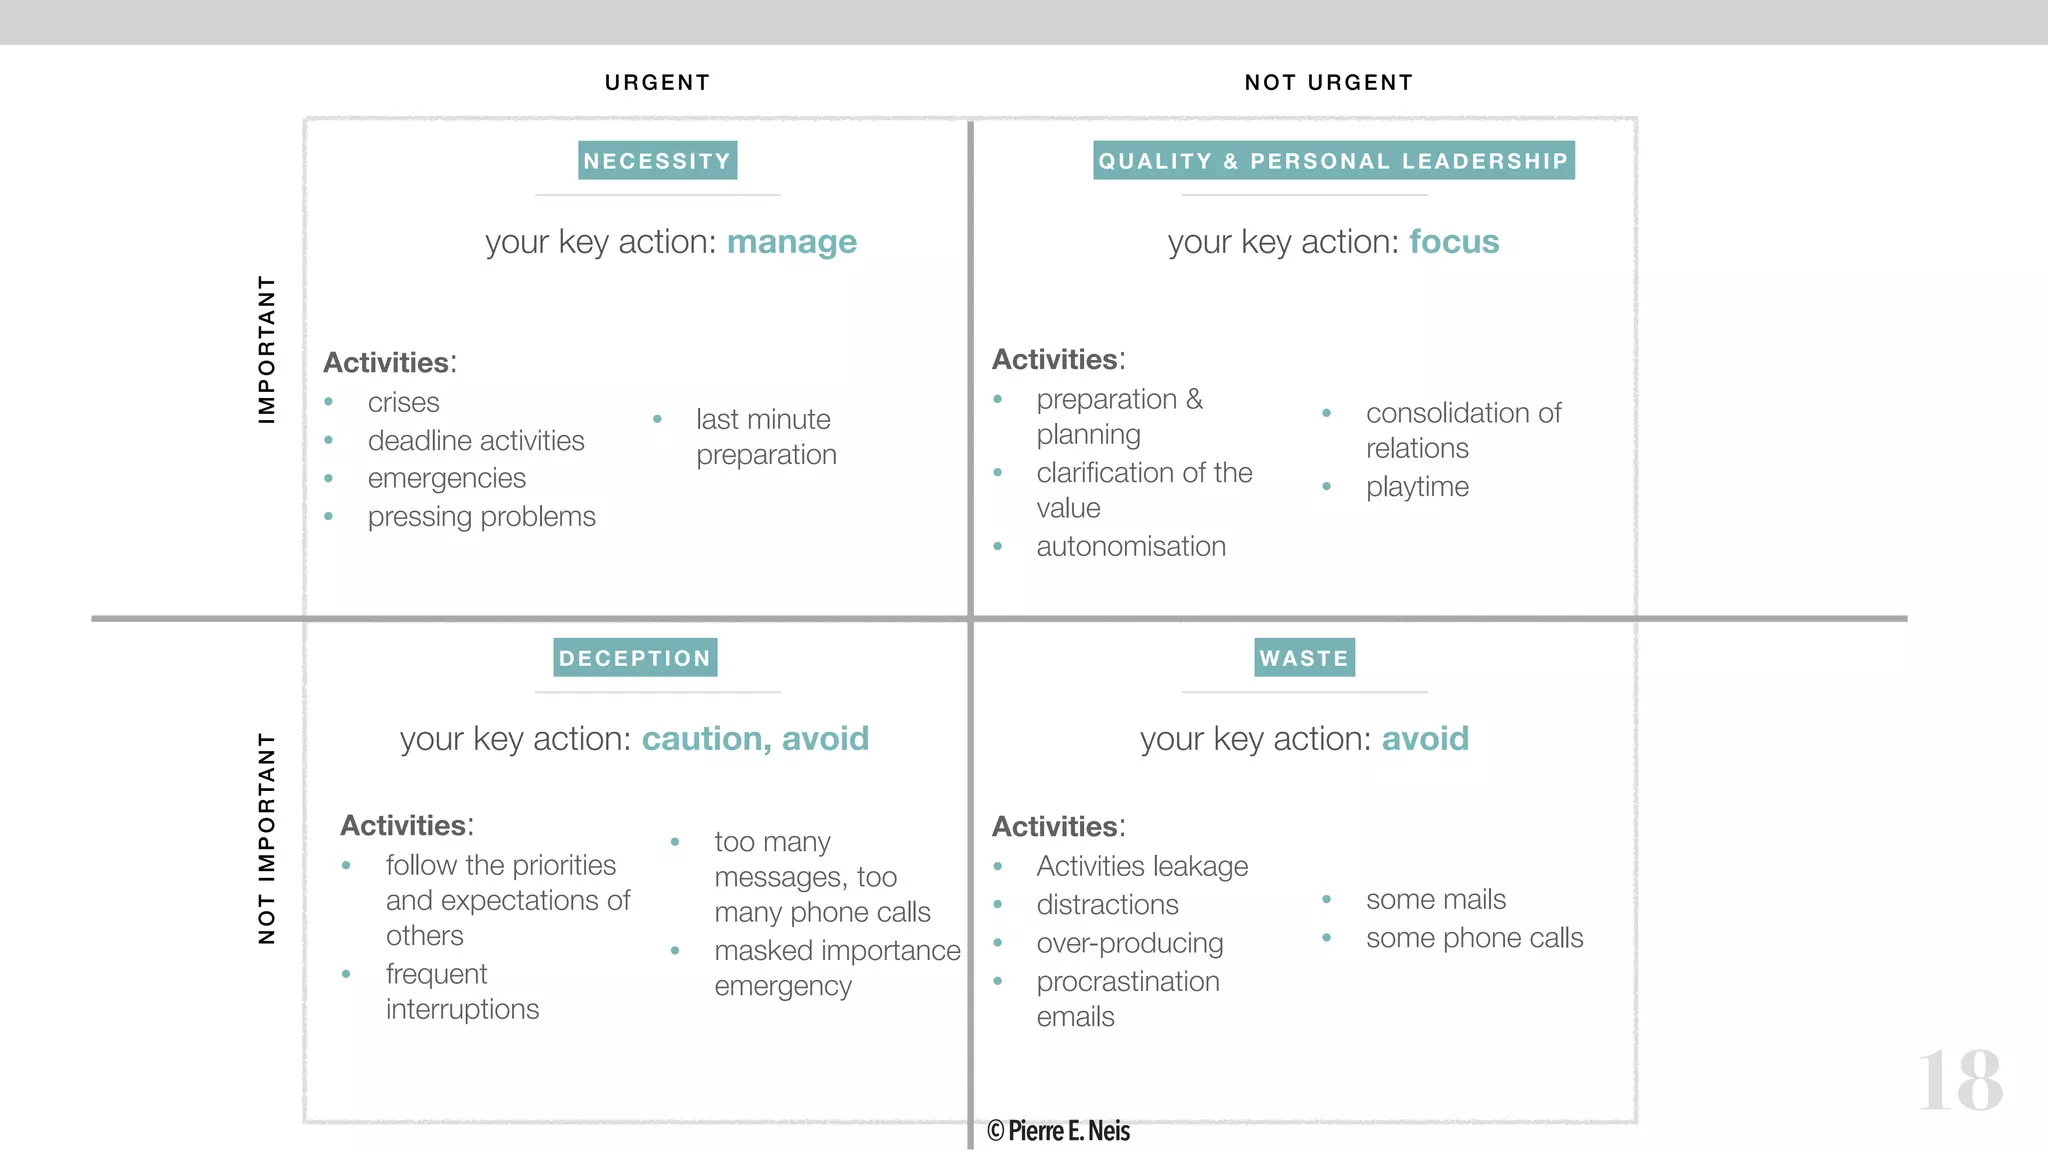This screenshot has height=1152, width=2048.
Task: Select the "deadline activities" bullet text
Action: coord(476,440)
